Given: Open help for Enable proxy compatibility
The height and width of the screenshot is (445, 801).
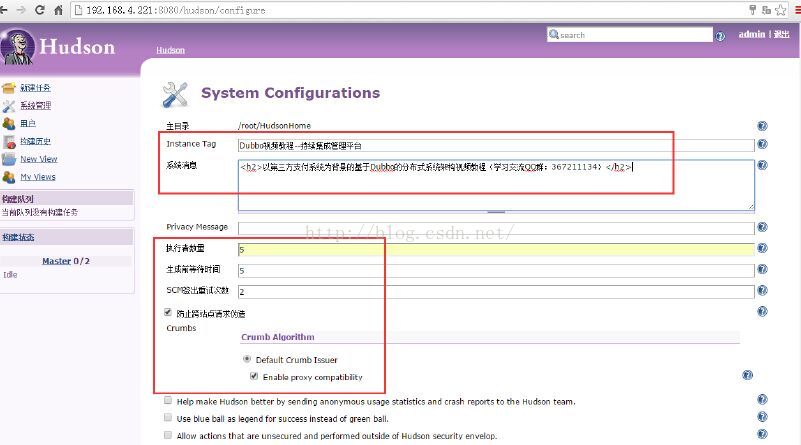Looking at the screenshot, I should [747, 376].
